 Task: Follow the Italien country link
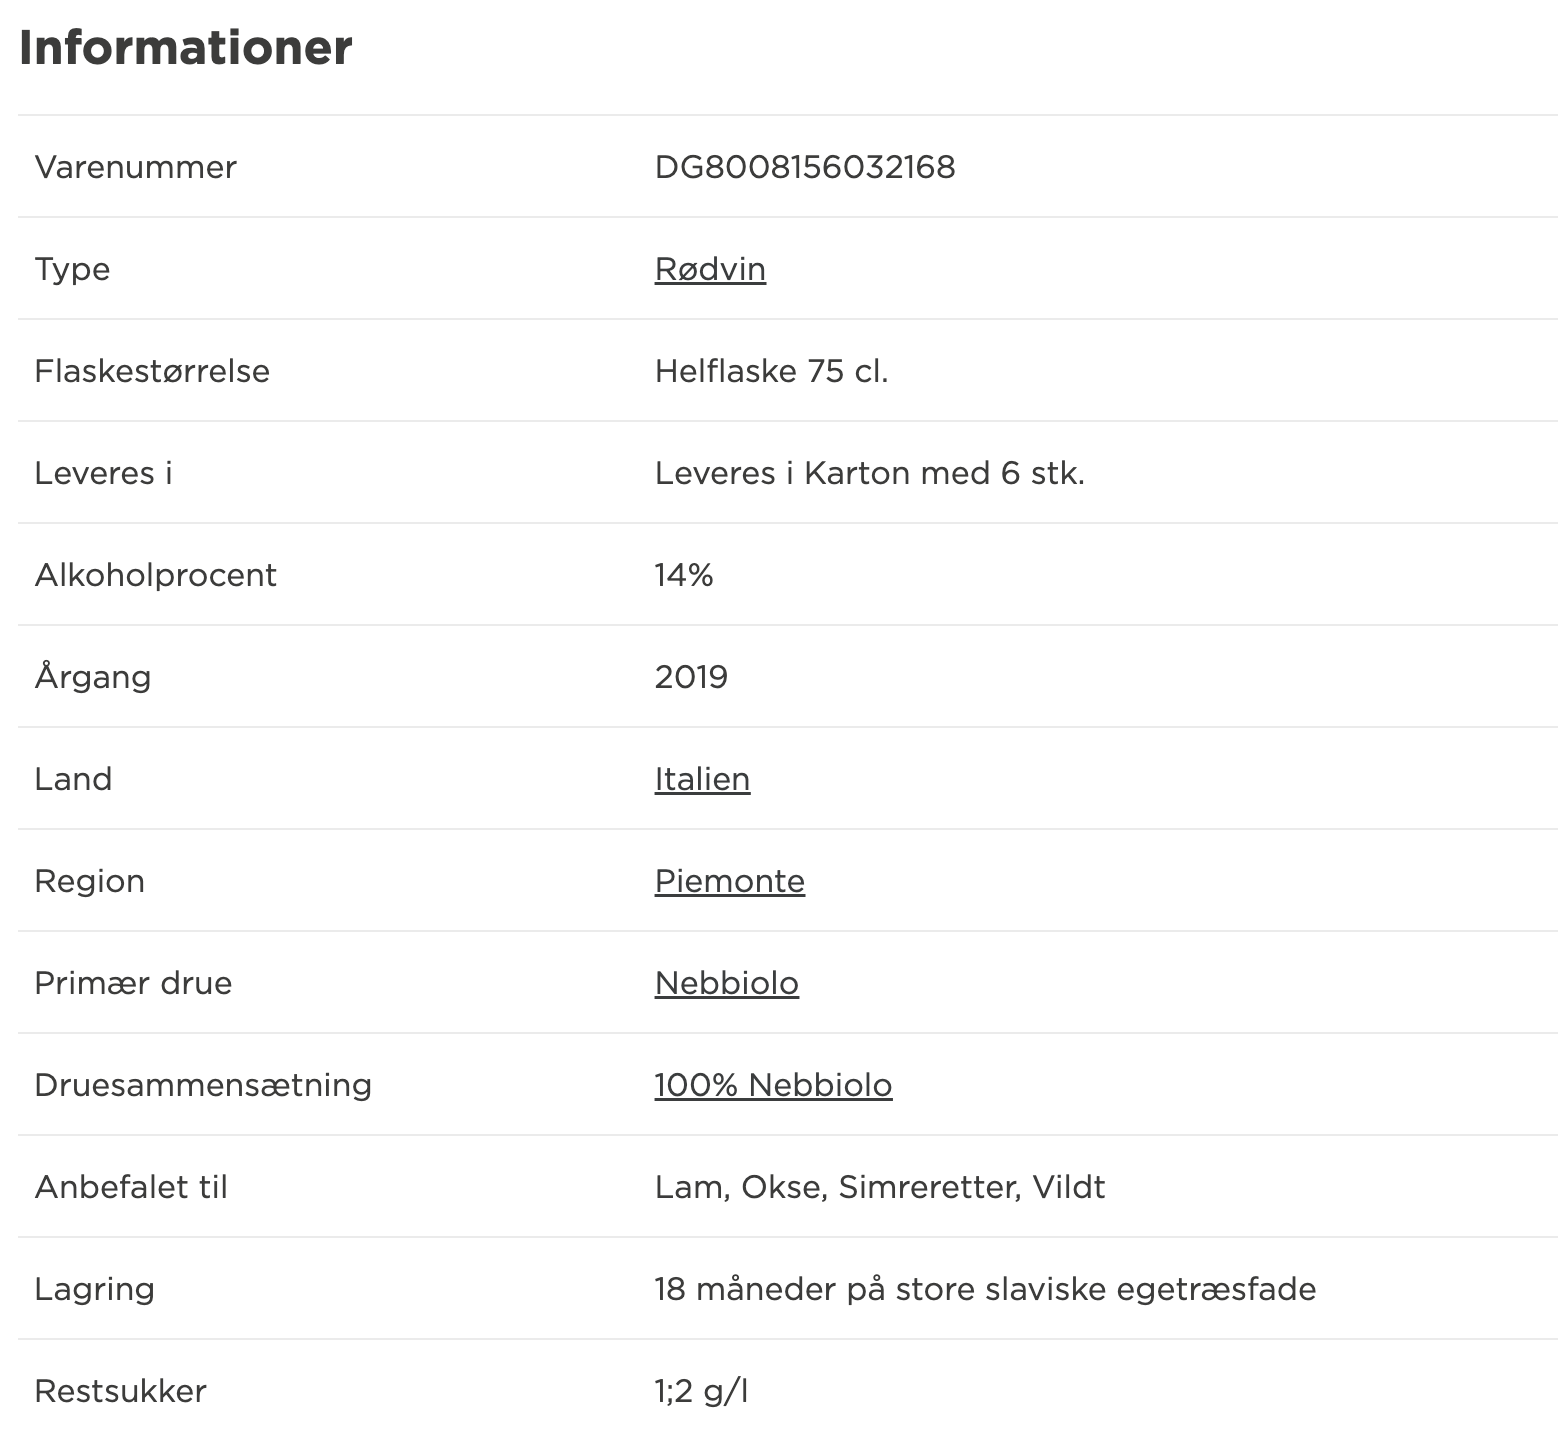[x=702, y=779]
